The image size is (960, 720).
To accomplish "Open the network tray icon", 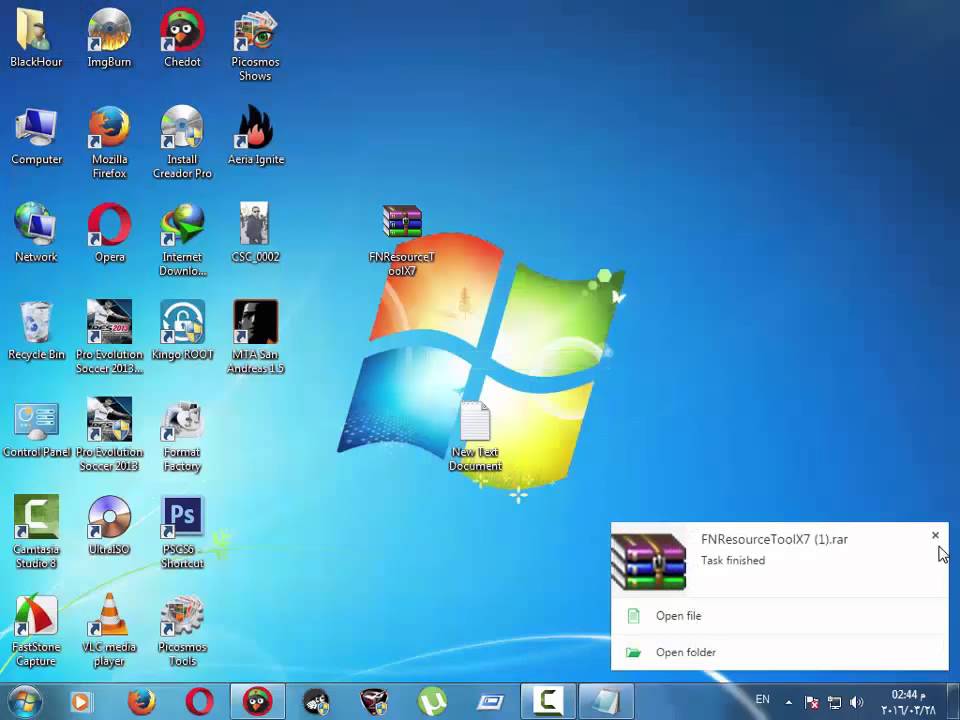I will click(x=834, y=702).
